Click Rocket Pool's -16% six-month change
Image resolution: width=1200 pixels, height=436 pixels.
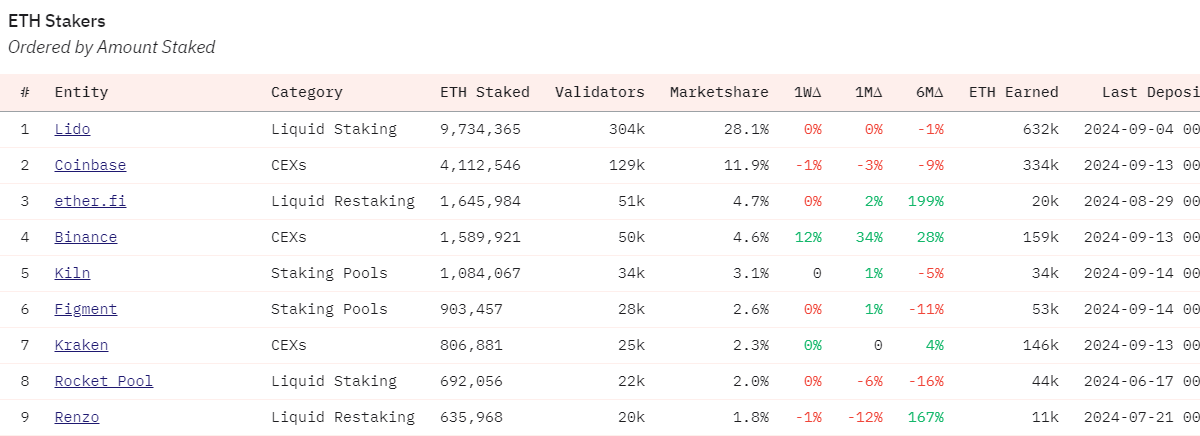(926, 381)
